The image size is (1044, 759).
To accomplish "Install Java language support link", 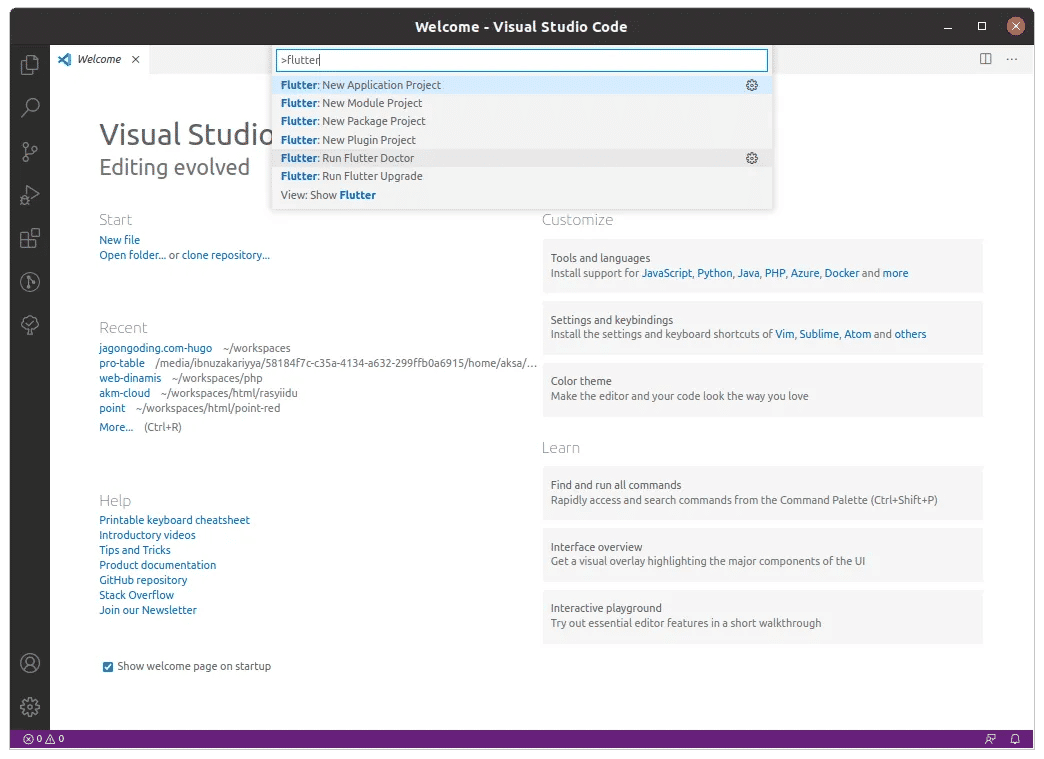I will pyautogui.click(x=748, y=273).
